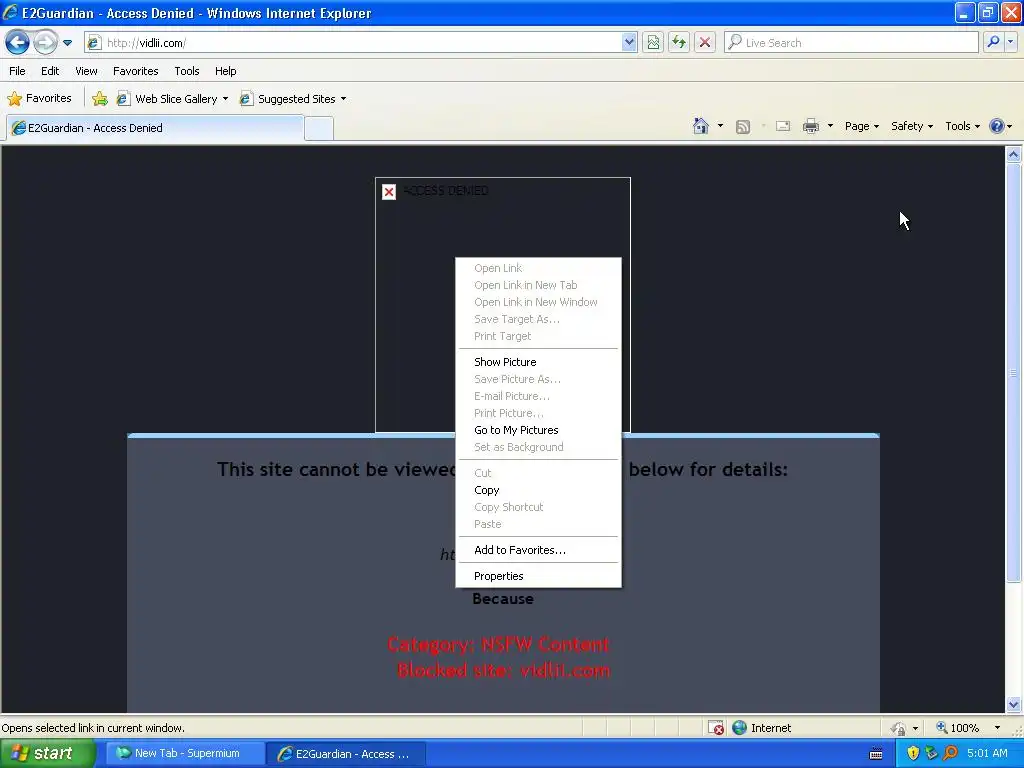This screenshot has height=768, width=1024.
Task: Expand the Home button dropdown arrow
Action: (720, 126)
